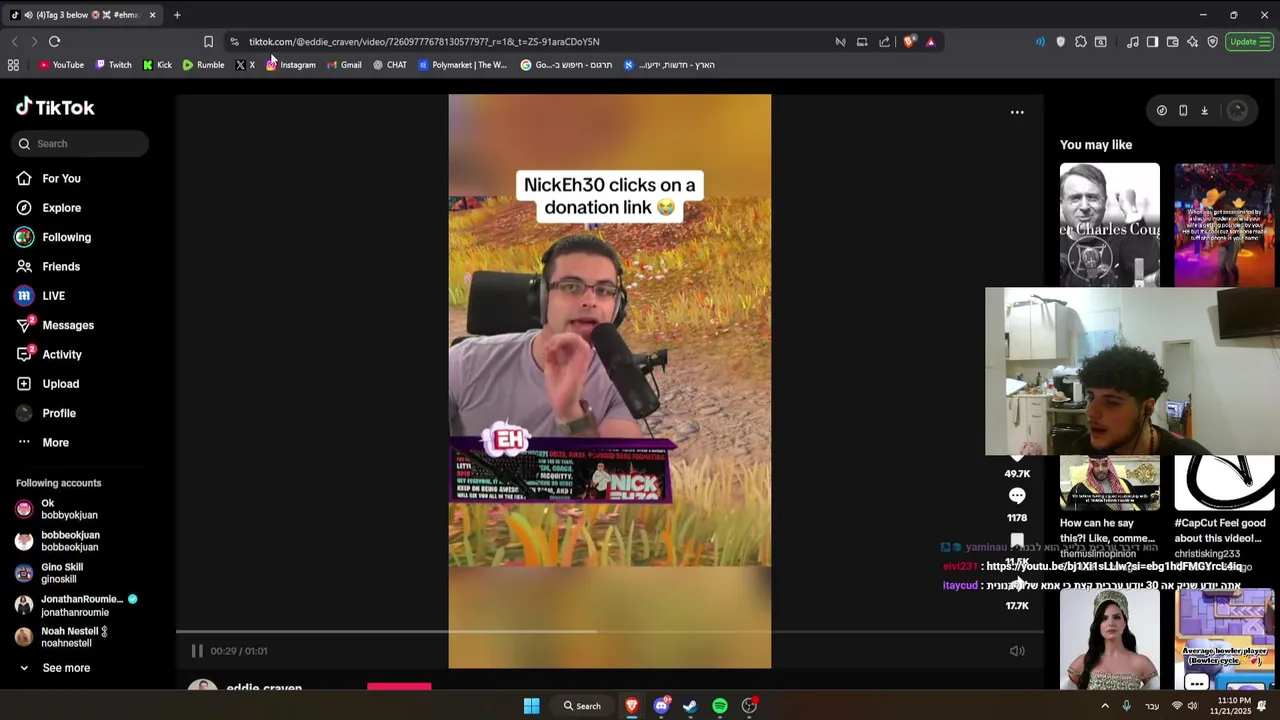Click the follow button beside eddie_craven
The width and height of the screenshot is (1280, 720).
[x=399, y=687]
